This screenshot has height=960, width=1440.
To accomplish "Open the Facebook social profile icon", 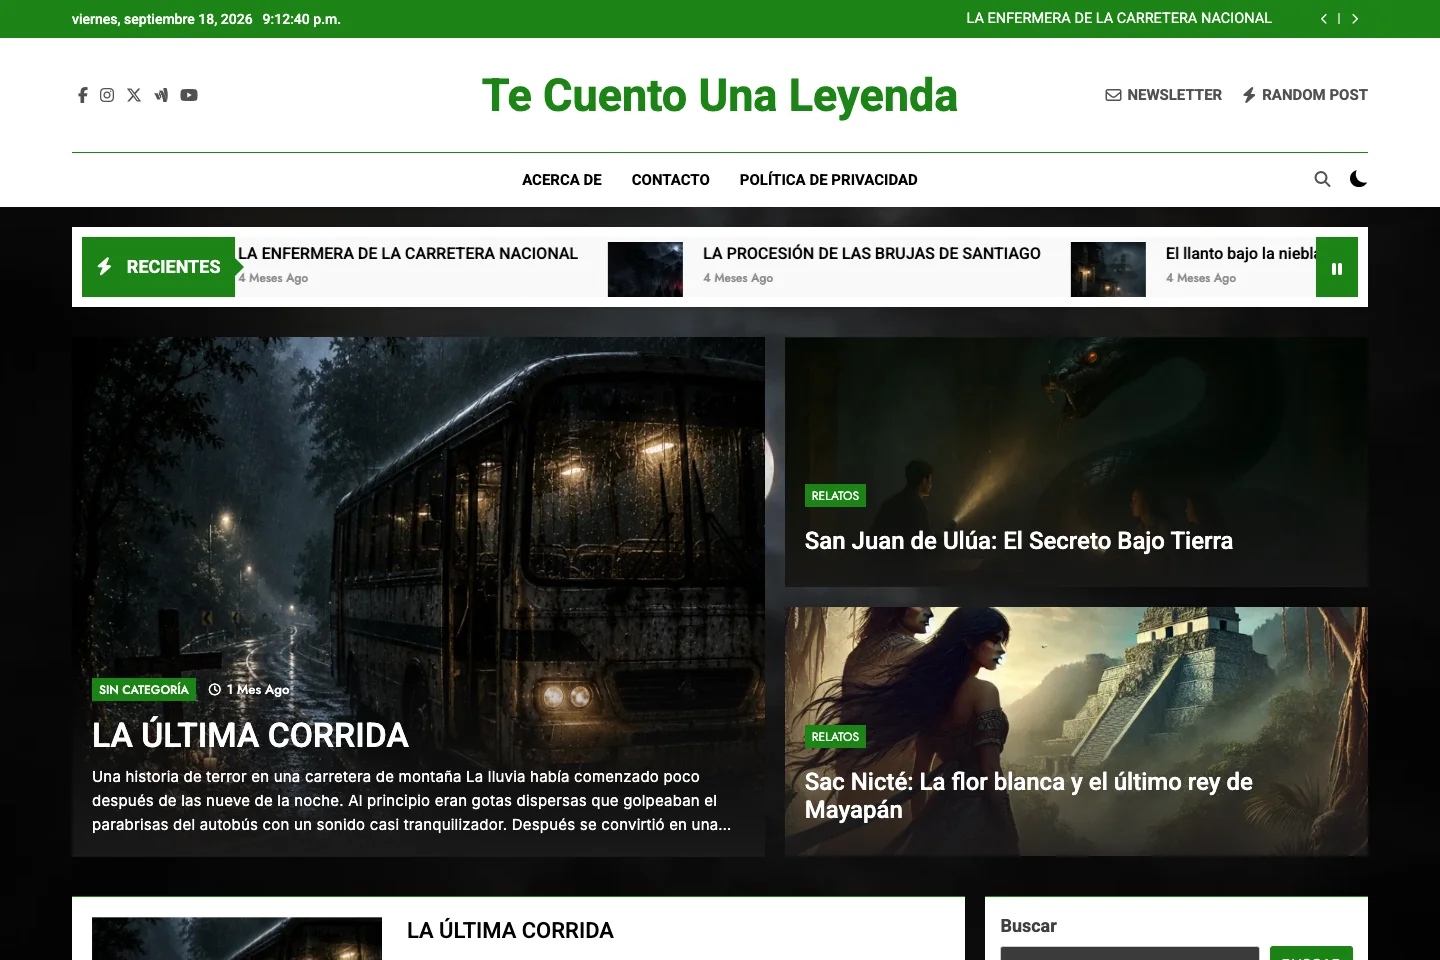I will pyautogui.click(x=83, y=95).
